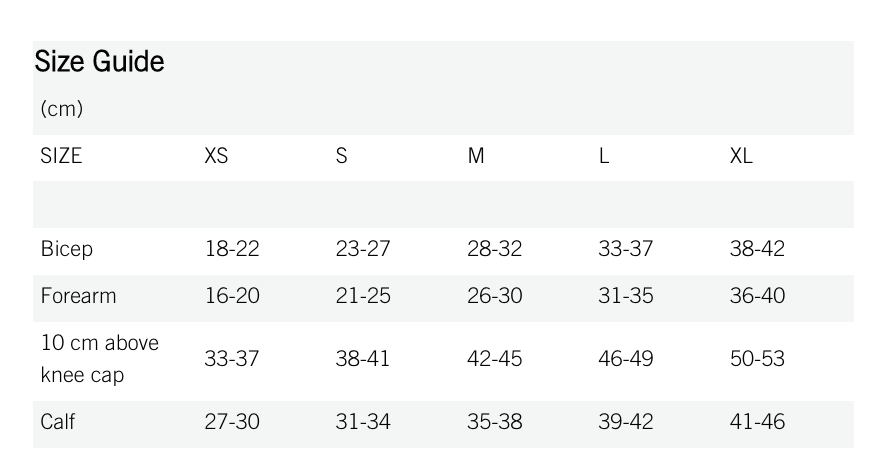Click the Forearm row label
The width and height of the screenshot is (886, 466).
78,296
